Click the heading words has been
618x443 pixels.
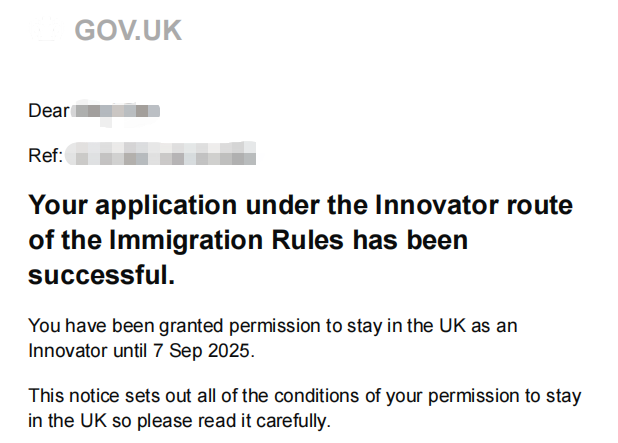click(x=410, y=240)
